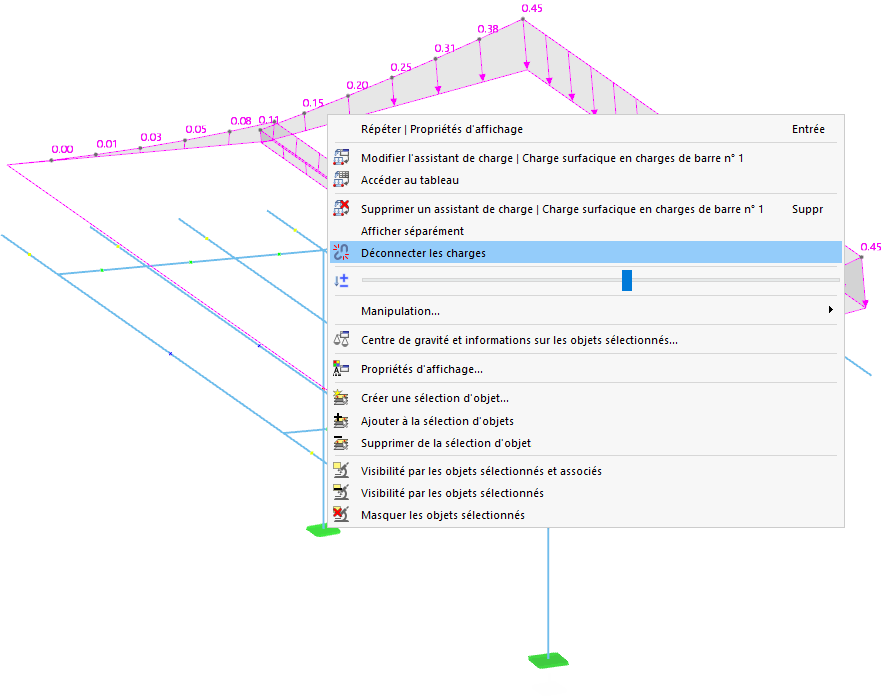Open Propriétés d'affichage... dialog entry

(x=586, y=369)
